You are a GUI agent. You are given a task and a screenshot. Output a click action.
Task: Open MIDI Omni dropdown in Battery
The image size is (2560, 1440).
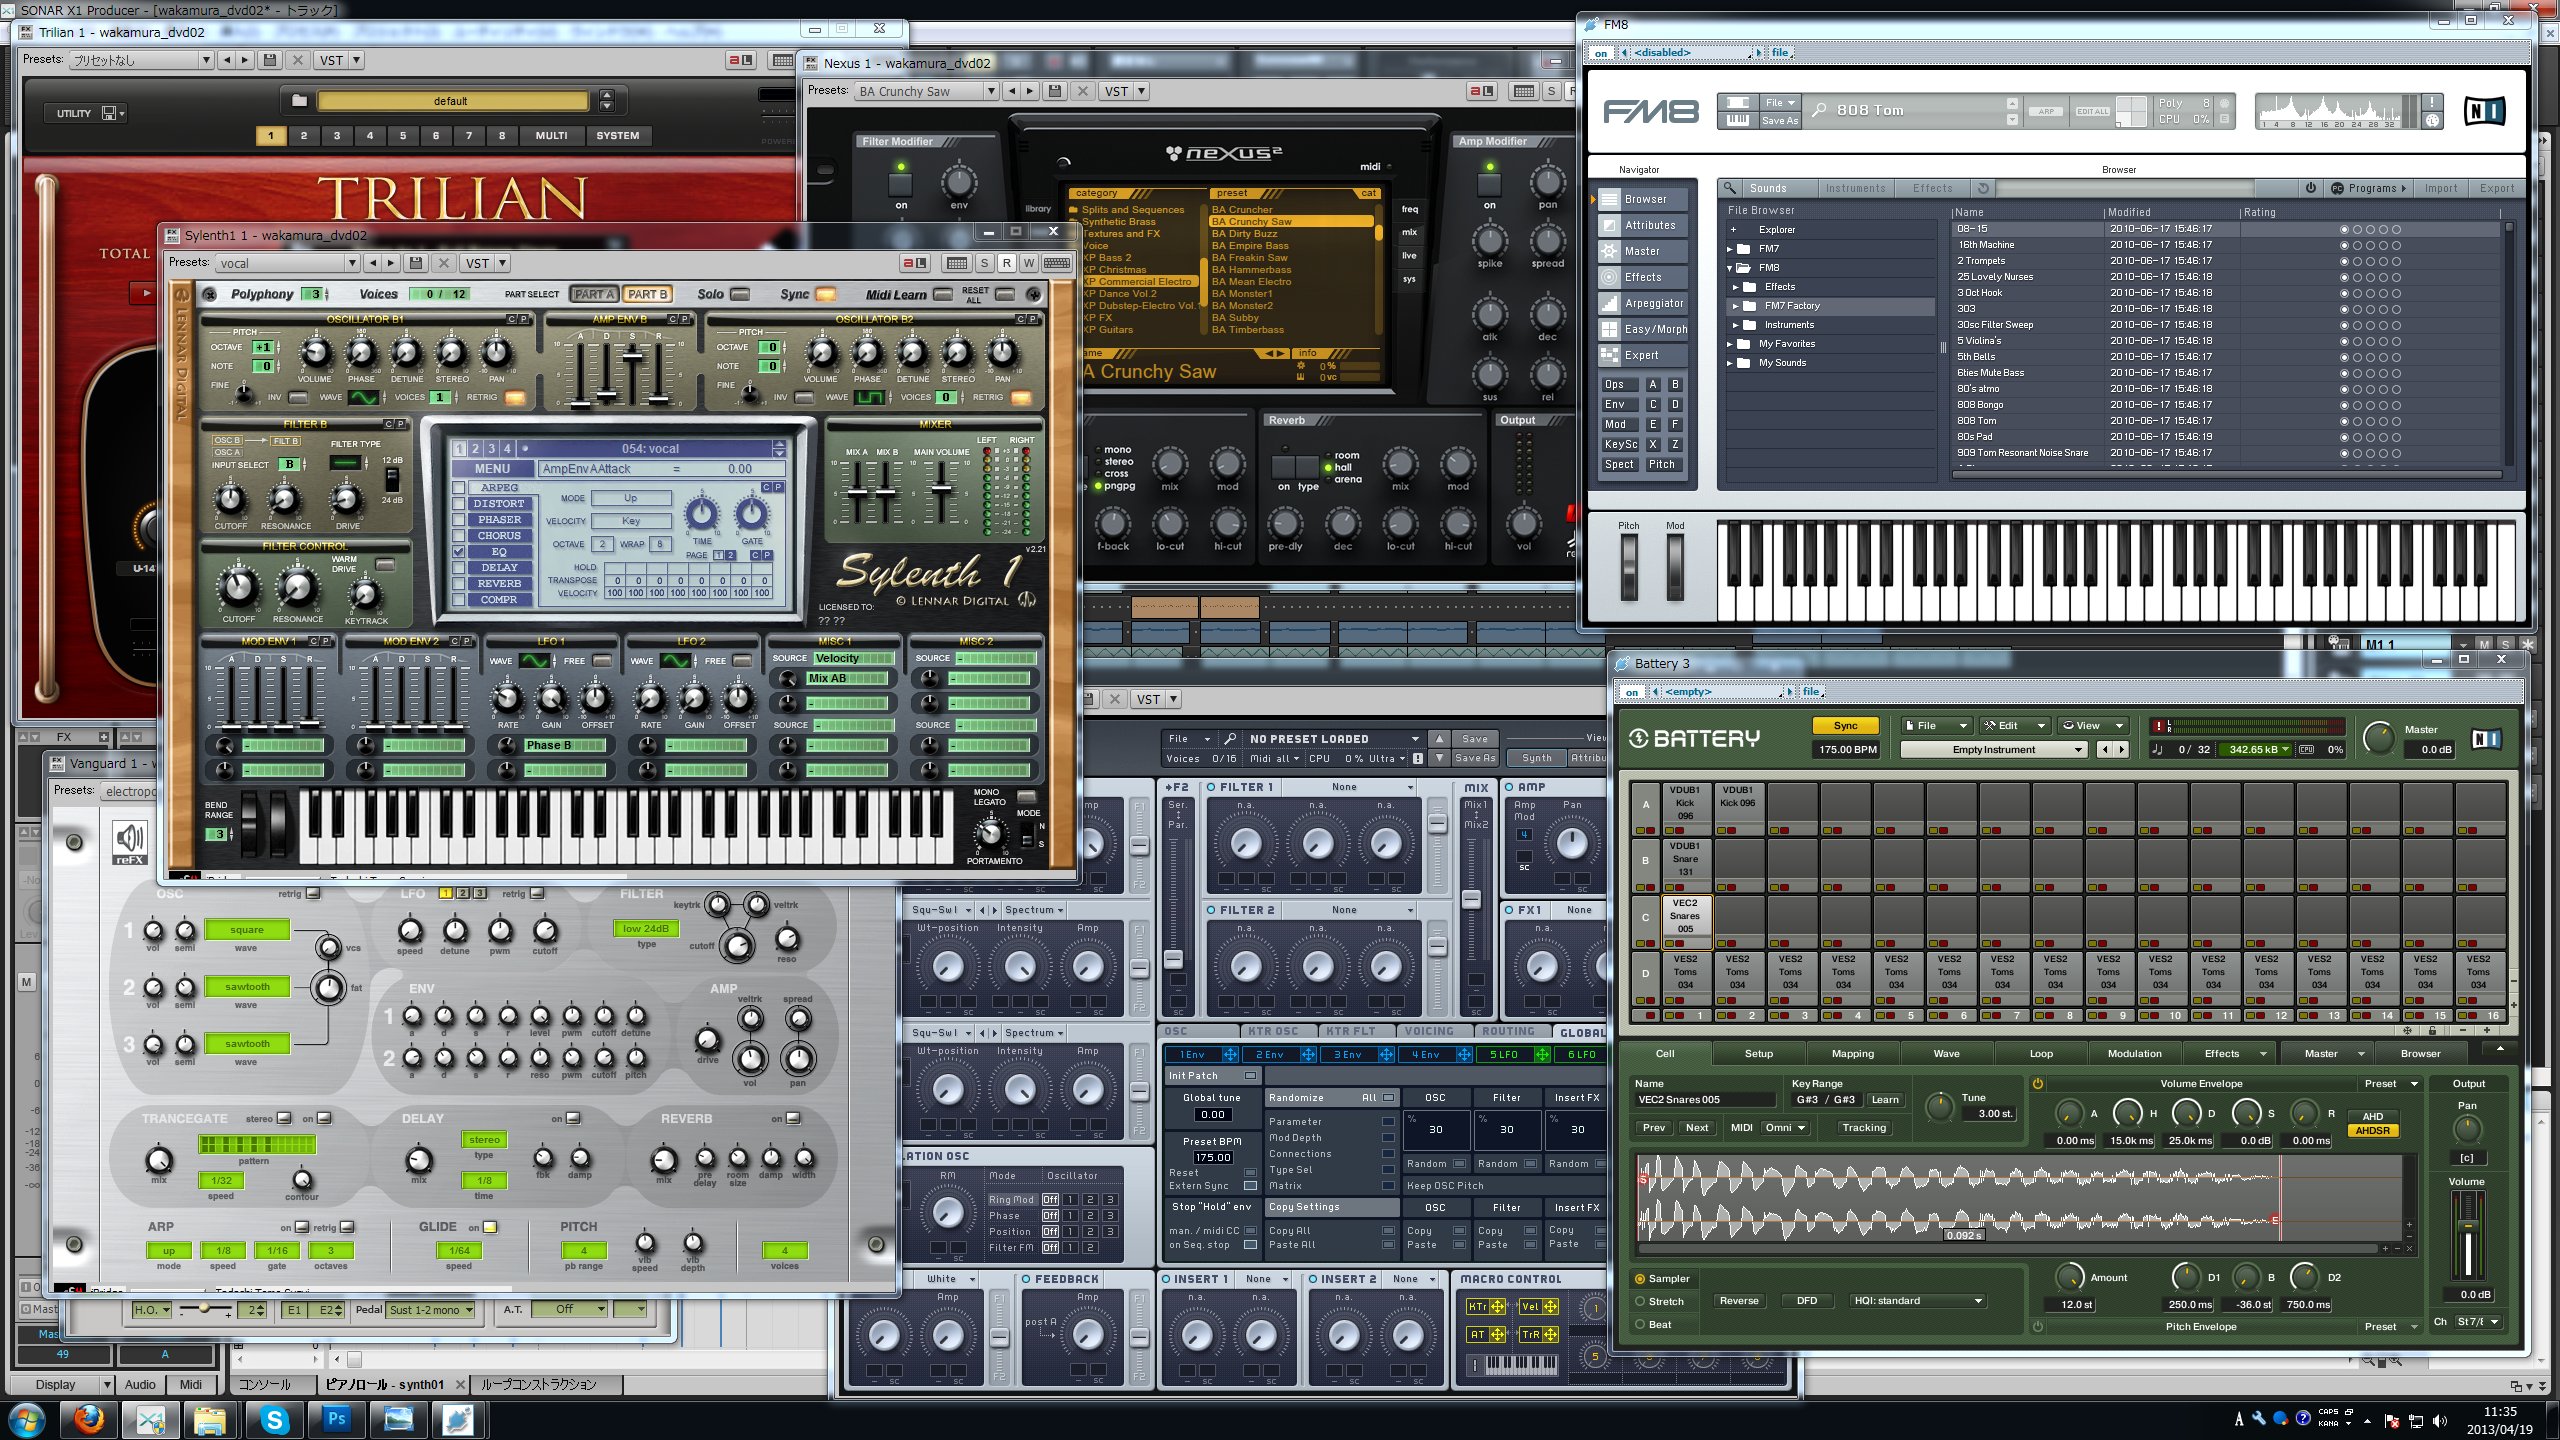tap(1785, 1127)
